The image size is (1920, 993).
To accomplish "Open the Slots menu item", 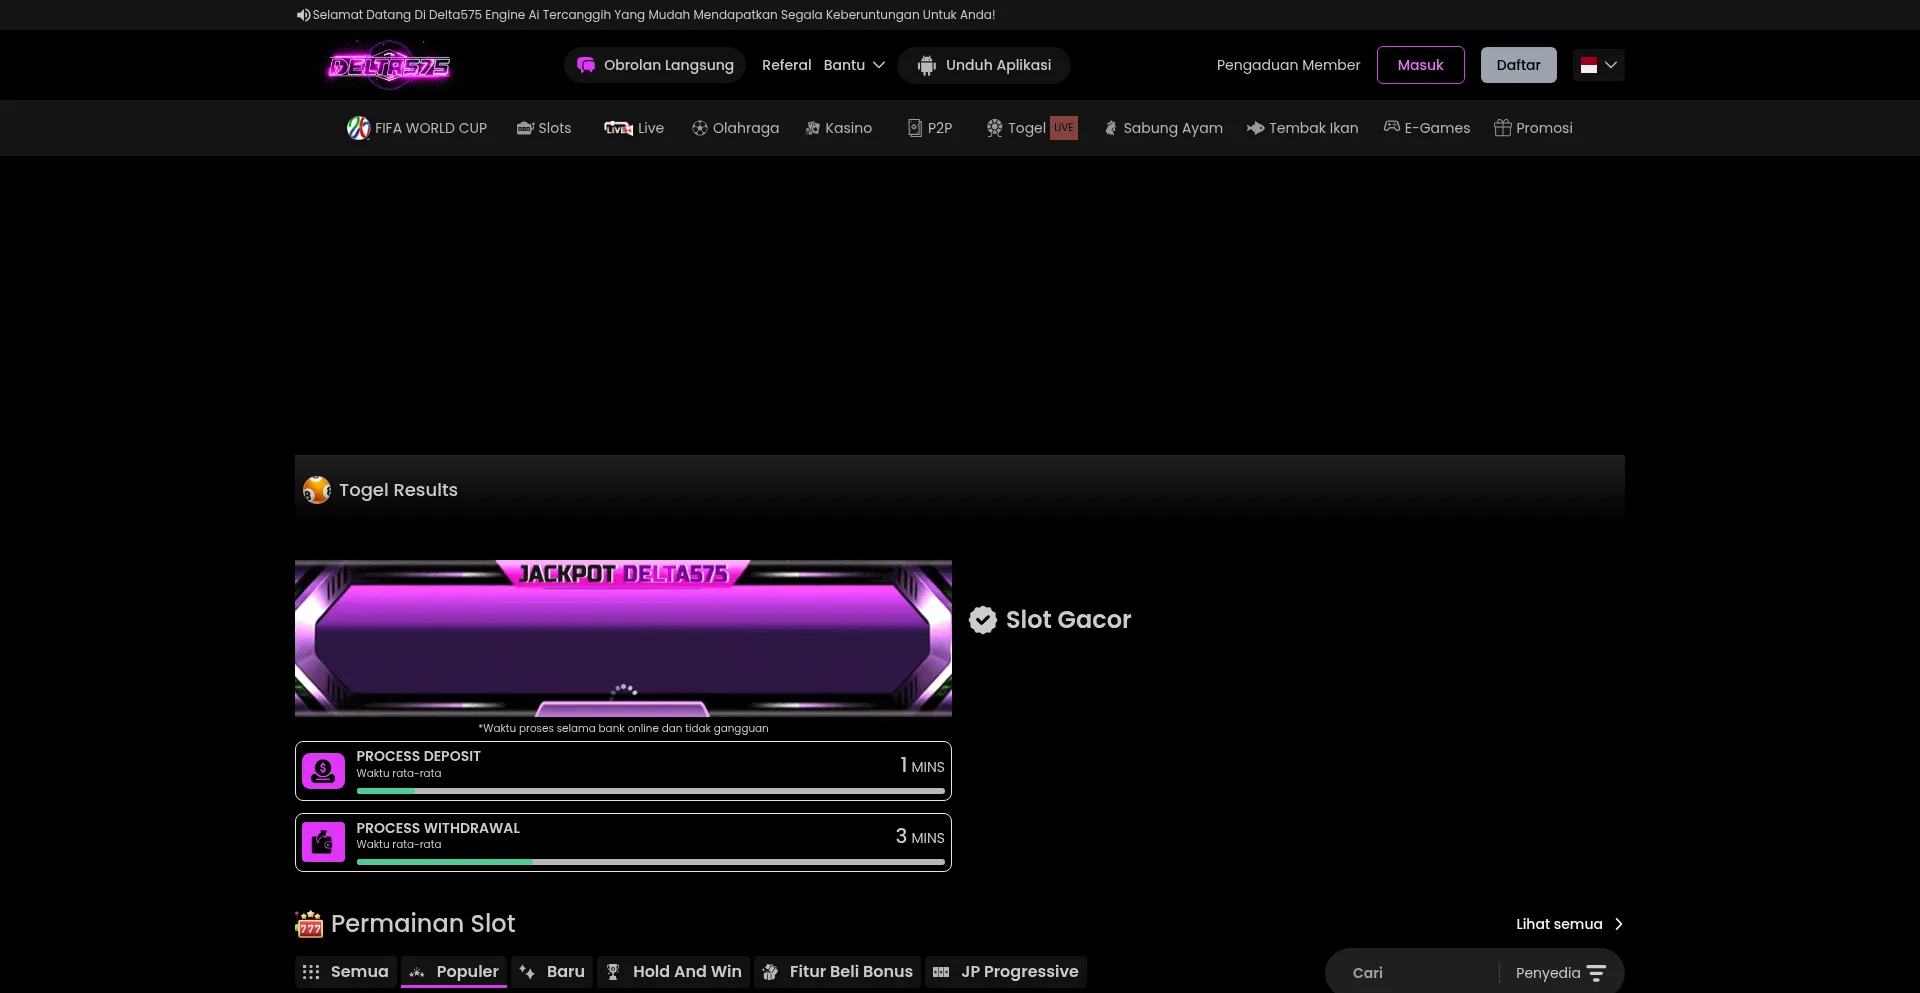I will (x=544, y=128).
